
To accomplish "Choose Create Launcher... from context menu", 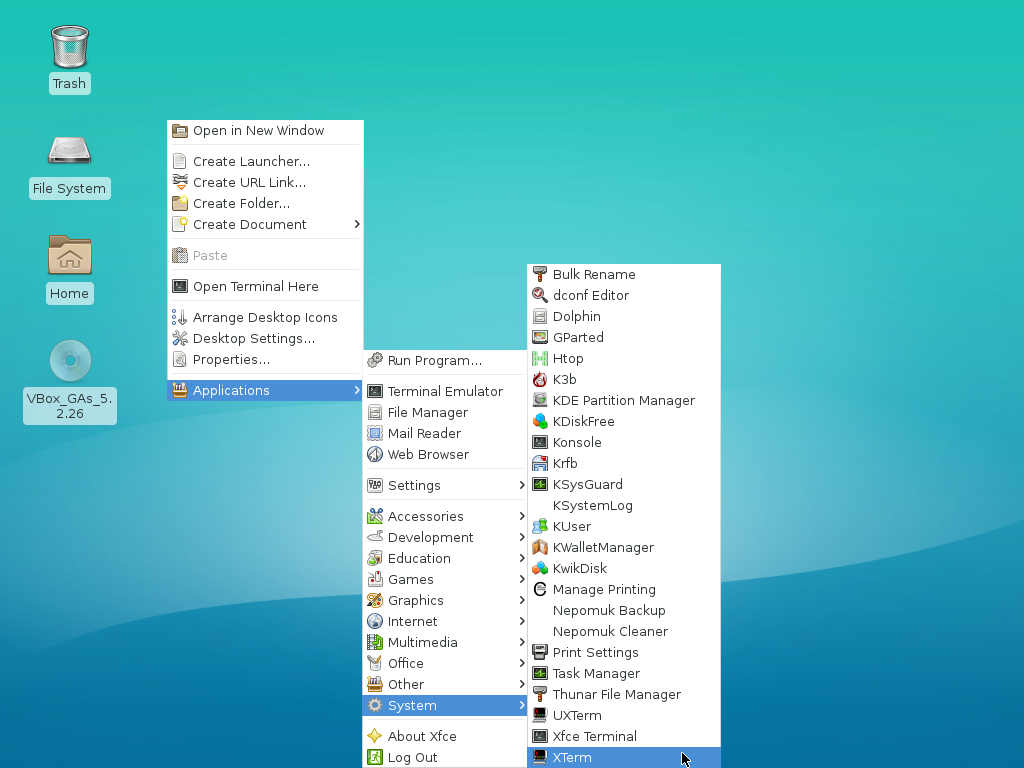I will (265, 161).
